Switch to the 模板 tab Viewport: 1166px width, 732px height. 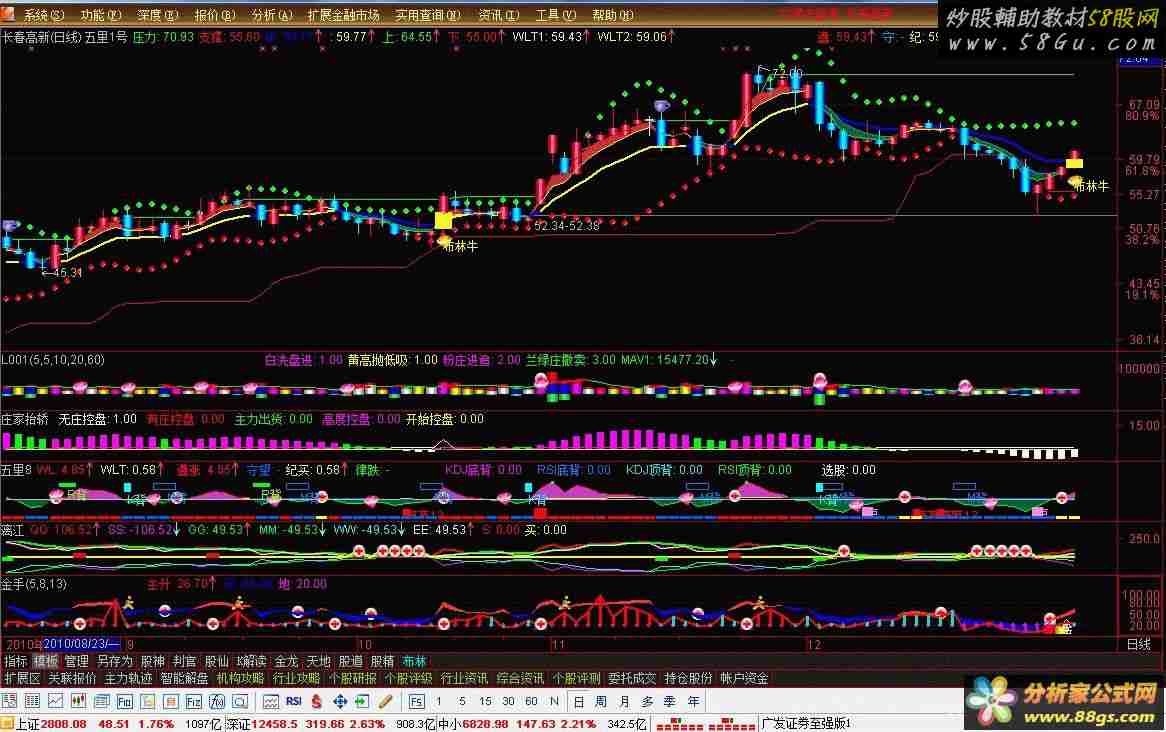pos(45,661)
